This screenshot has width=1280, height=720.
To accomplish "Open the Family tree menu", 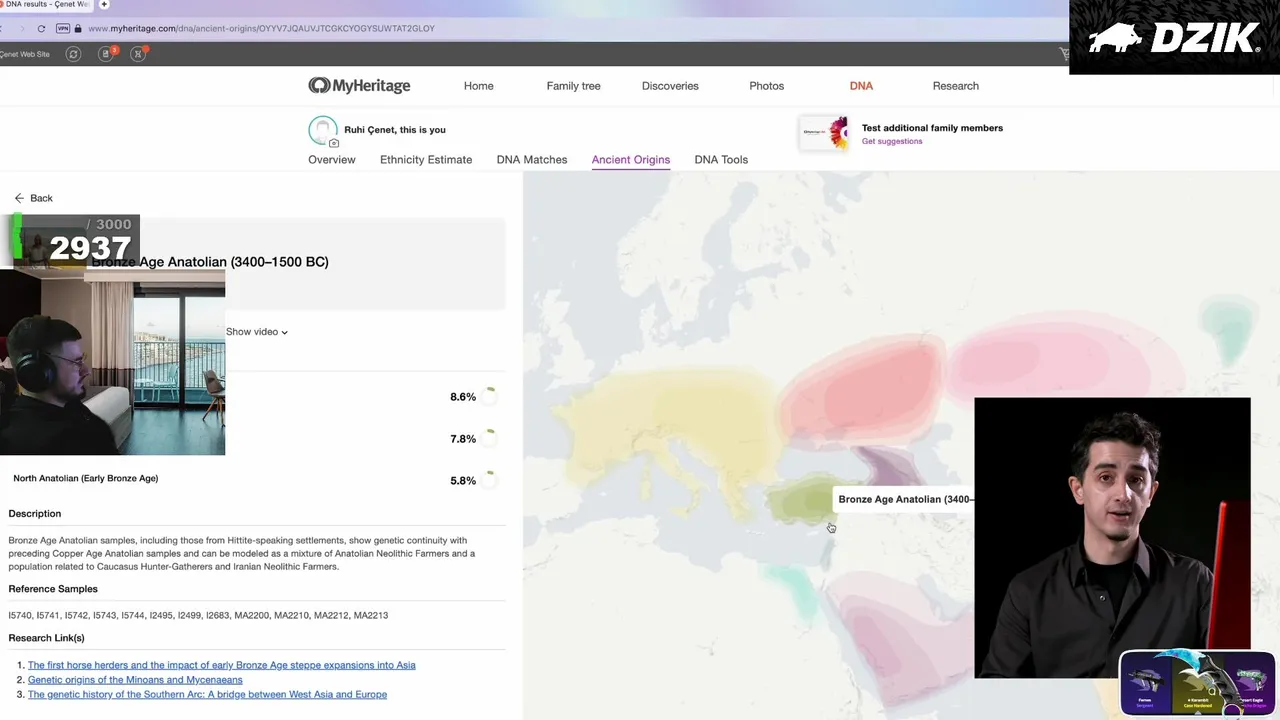I will [573, 86].
